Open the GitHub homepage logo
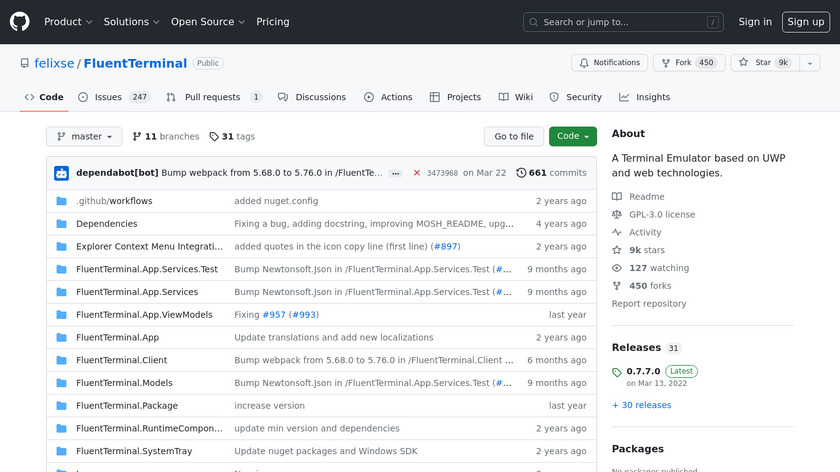The image size is (840, 472). pyautogui.click(x=20, y=22)
